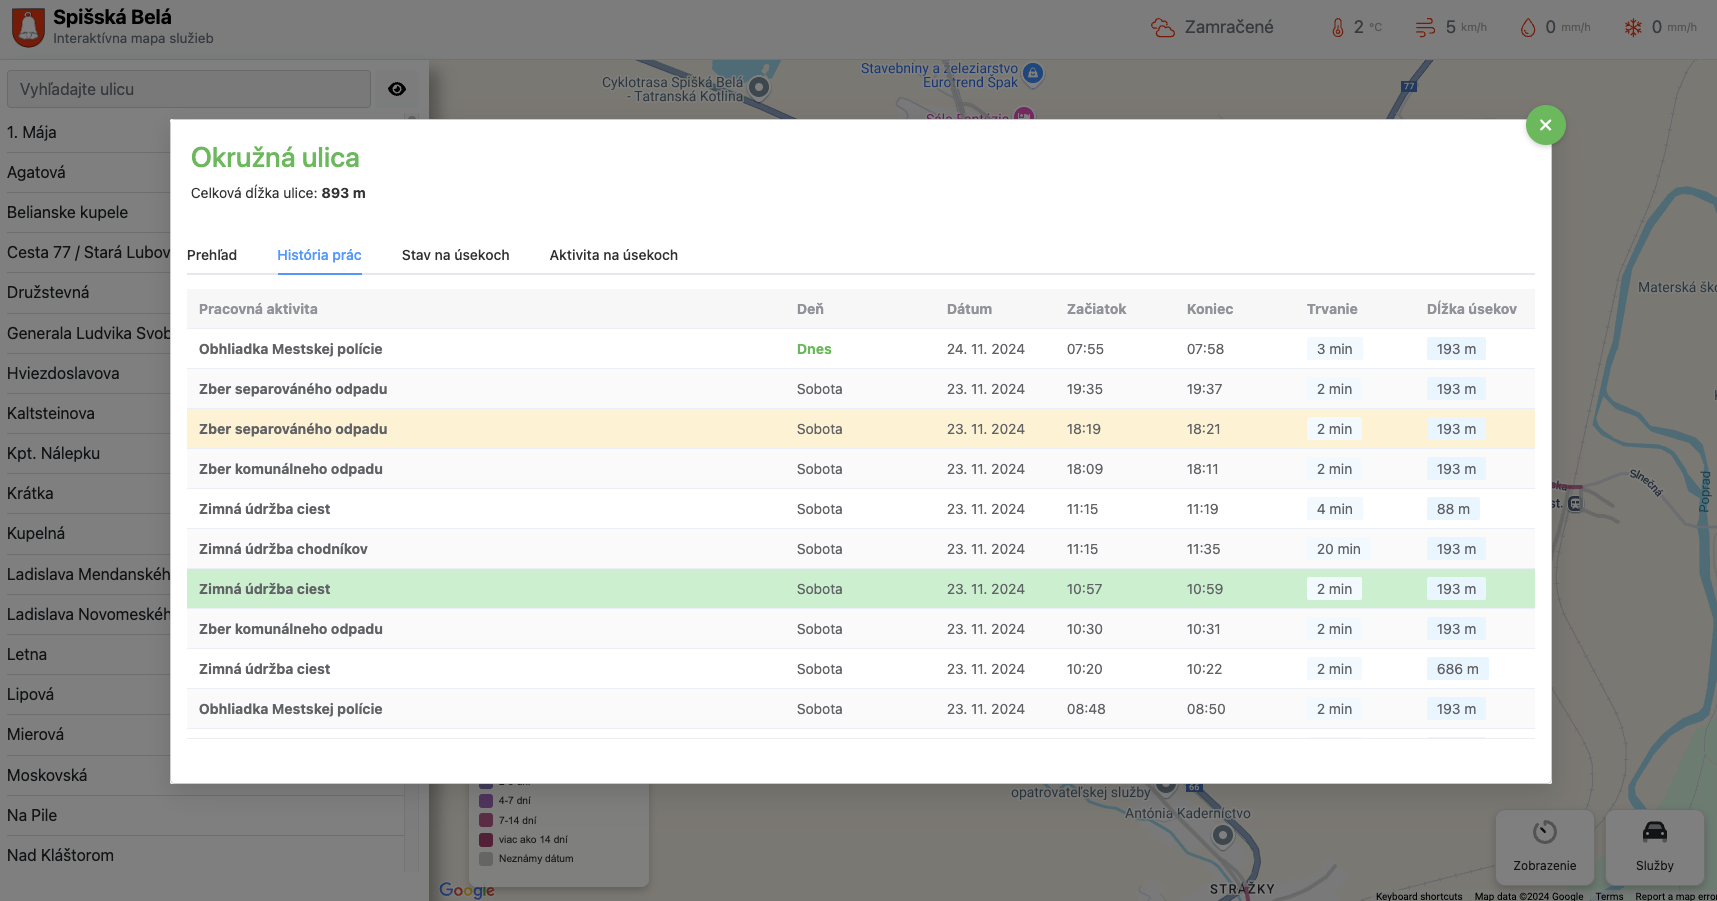Open the Stav na úsekoch tab

[456, 255]
